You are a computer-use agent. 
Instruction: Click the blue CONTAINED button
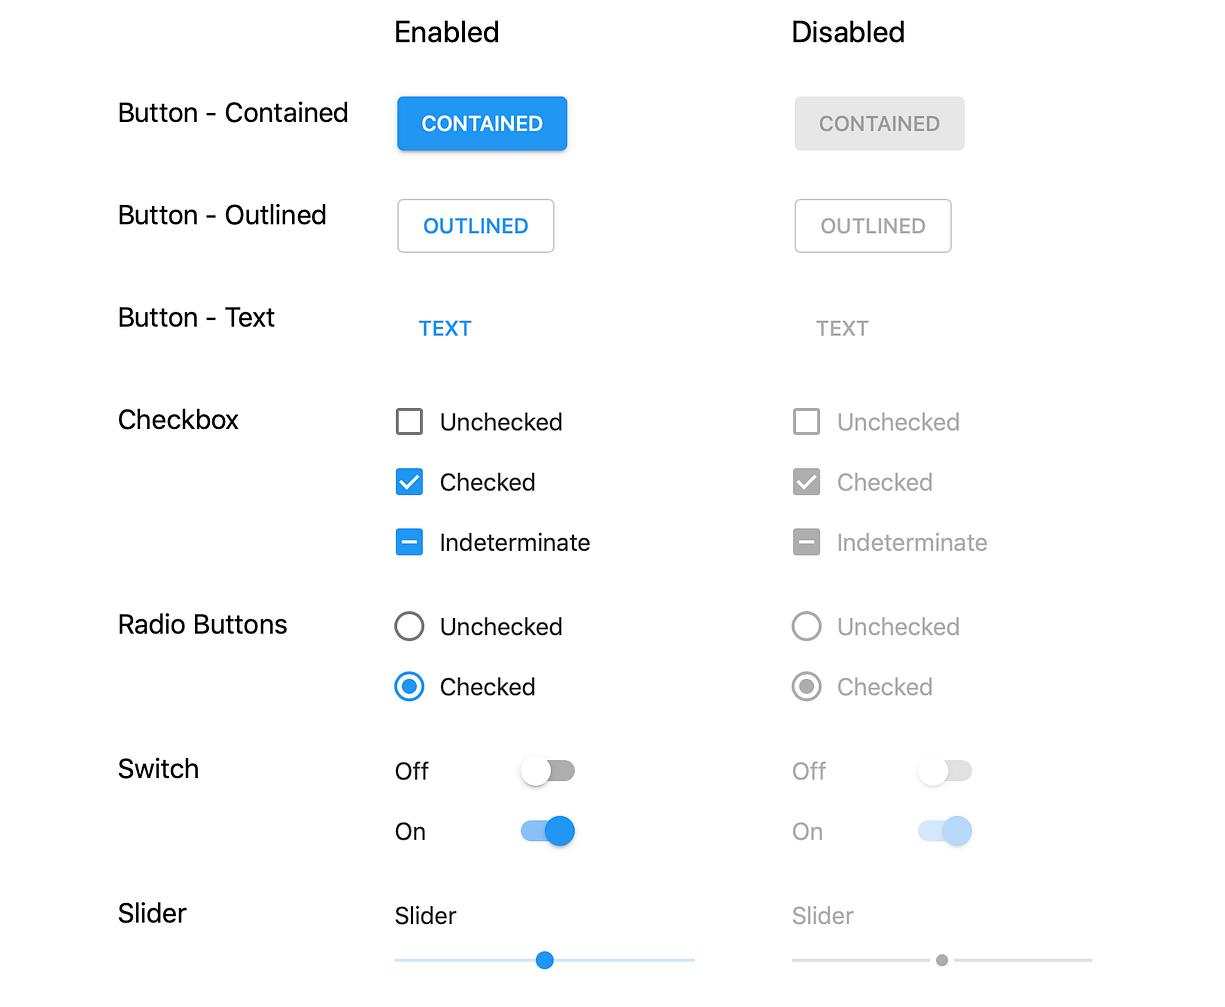[482, 124]
